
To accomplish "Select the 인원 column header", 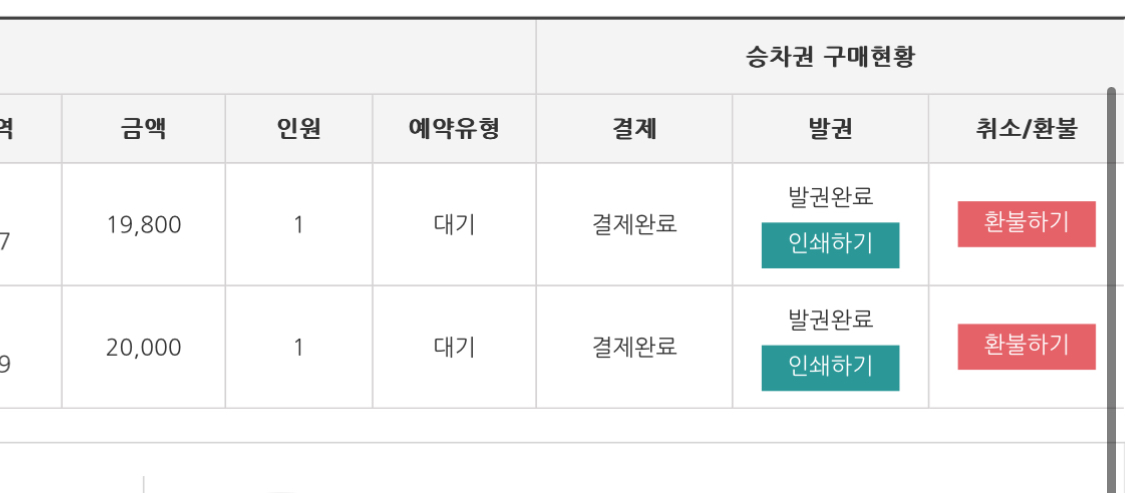I will tap(298, 129).
